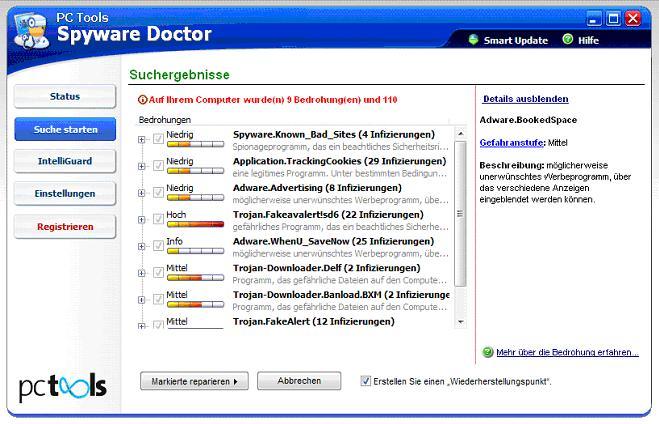Image resolution: width=659 pixels, height=424 pixels.
Task: Click the Hoch threat level bar of Trojan.Fakeavalert!sd6
Action: [195, 224]
